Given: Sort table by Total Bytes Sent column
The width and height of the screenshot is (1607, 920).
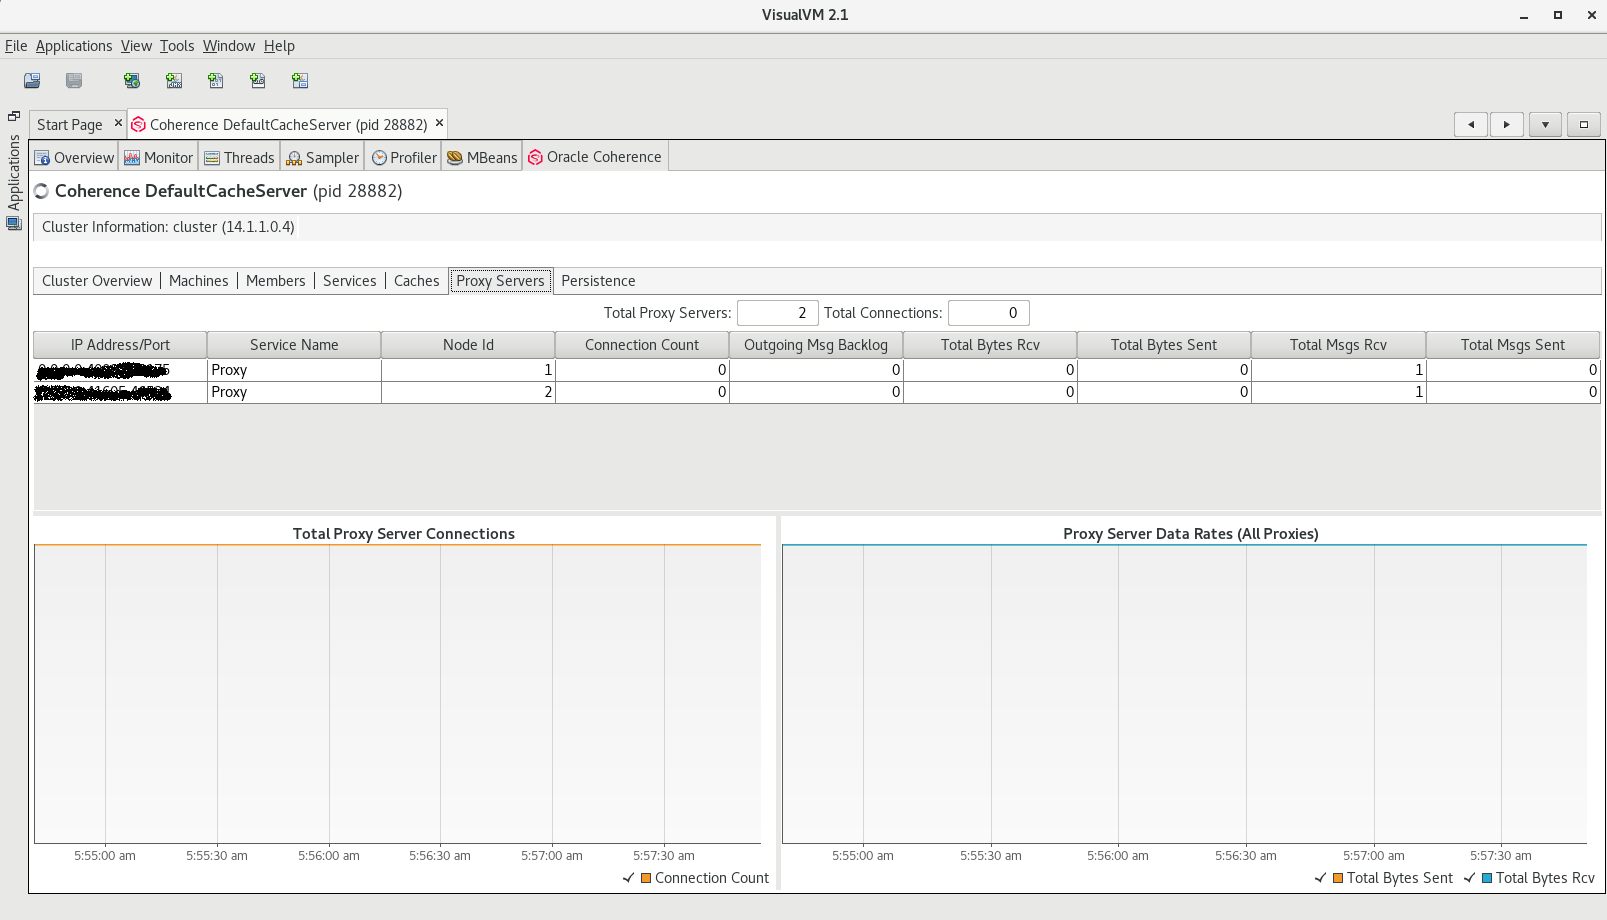Looking at the screenshot, I should click(x=1164, y=345).
